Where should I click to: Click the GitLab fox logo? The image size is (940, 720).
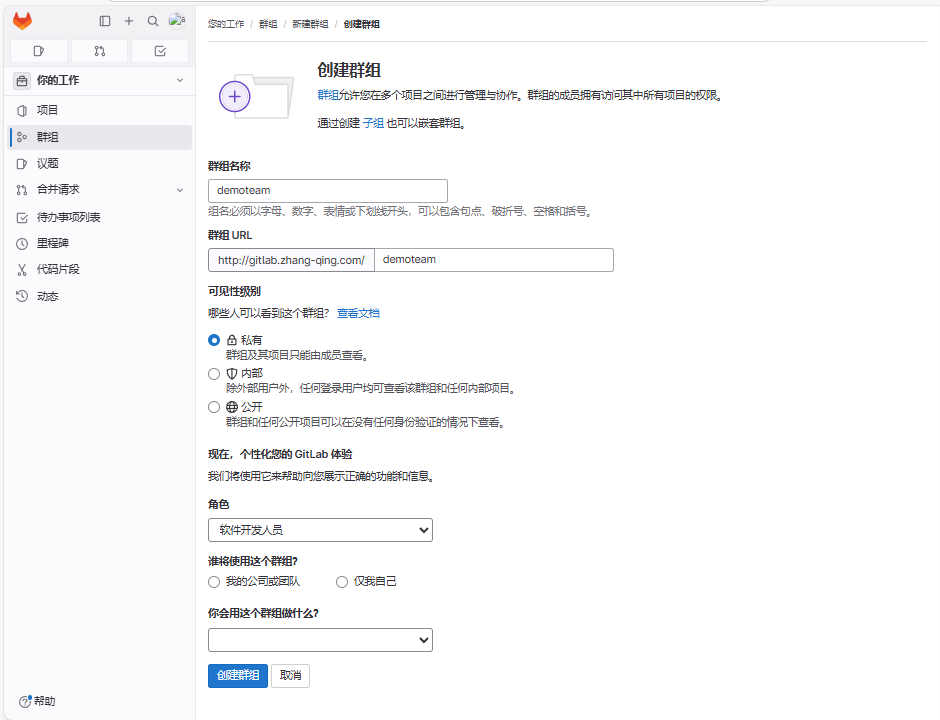pyautogui.click(x=22, y=21)
